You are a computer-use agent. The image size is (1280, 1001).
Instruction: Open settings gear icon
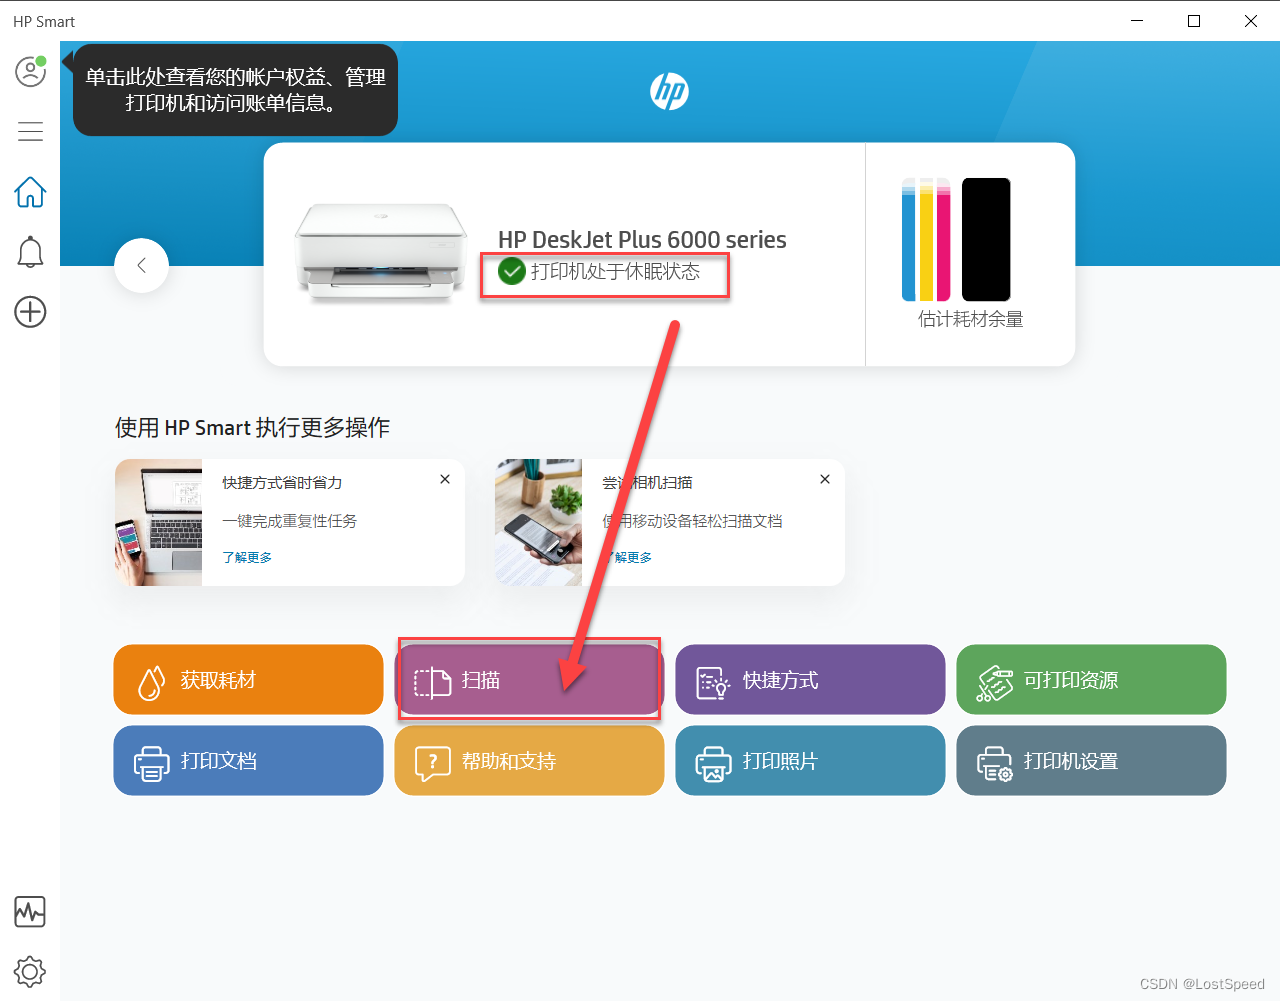(30, 971)
